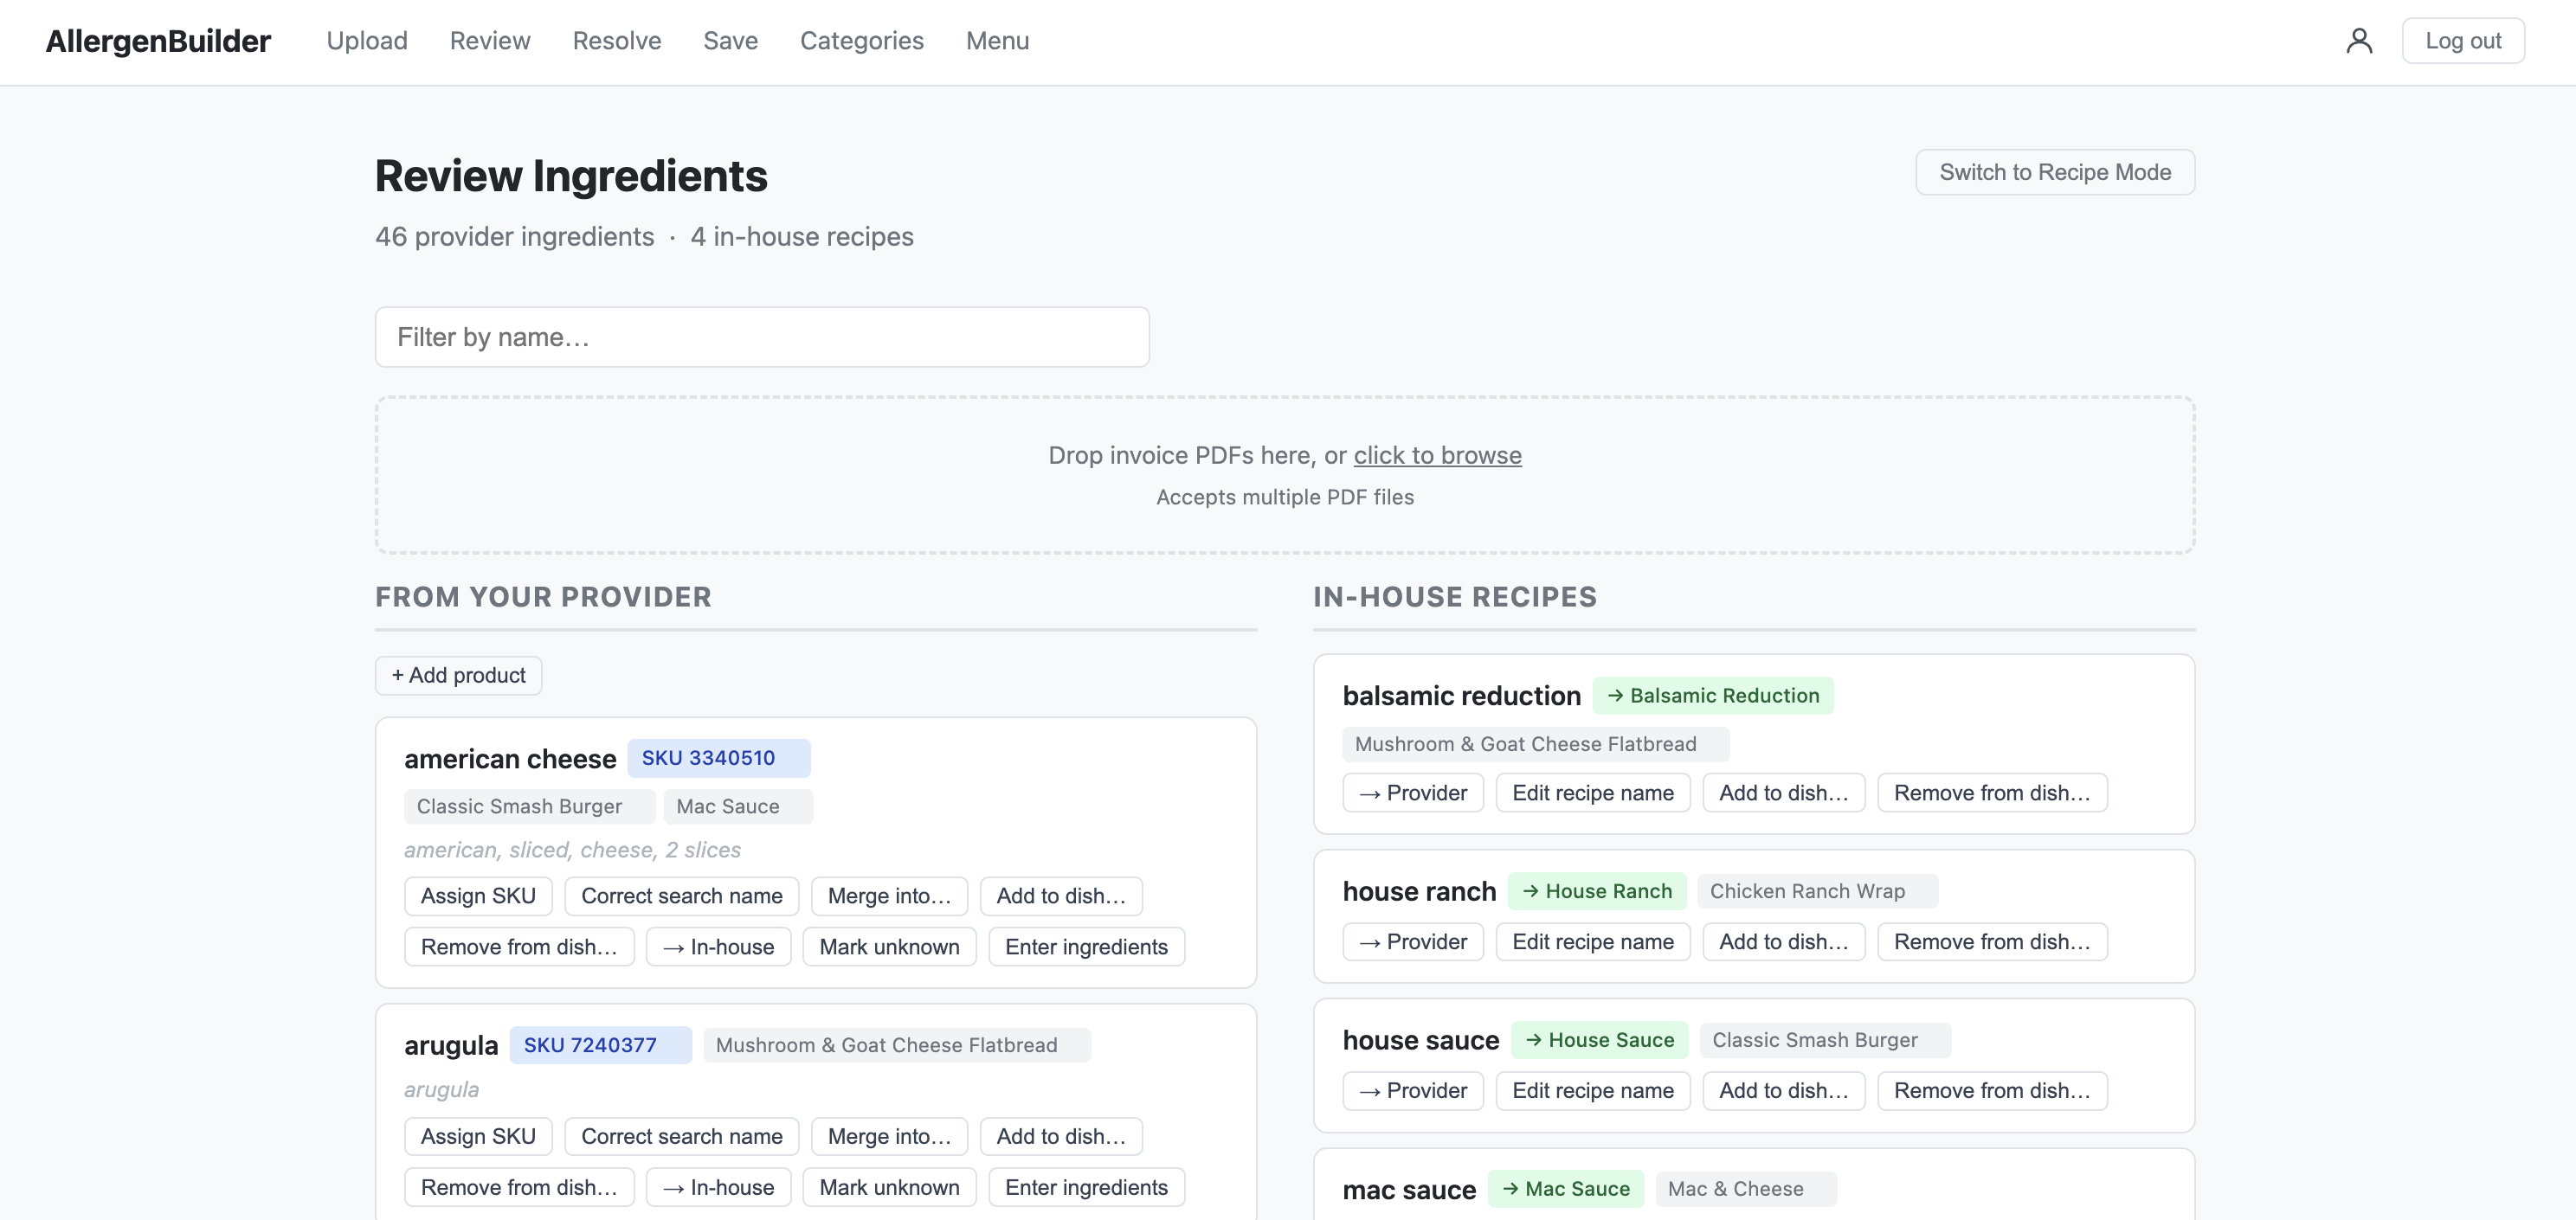Move house ranch to Provider
2576x1220 pixels.
(1413, 942)
